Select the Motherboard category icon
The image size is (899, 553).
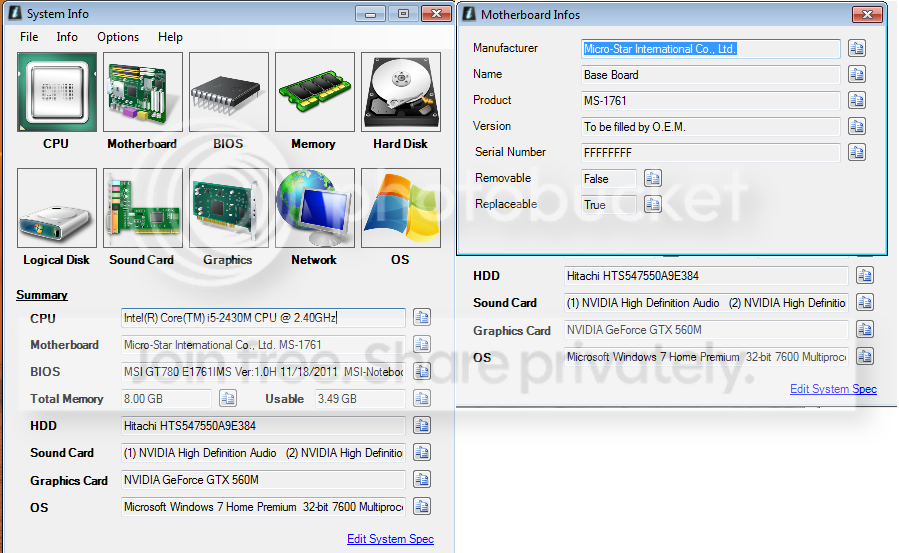pos(143,92)
